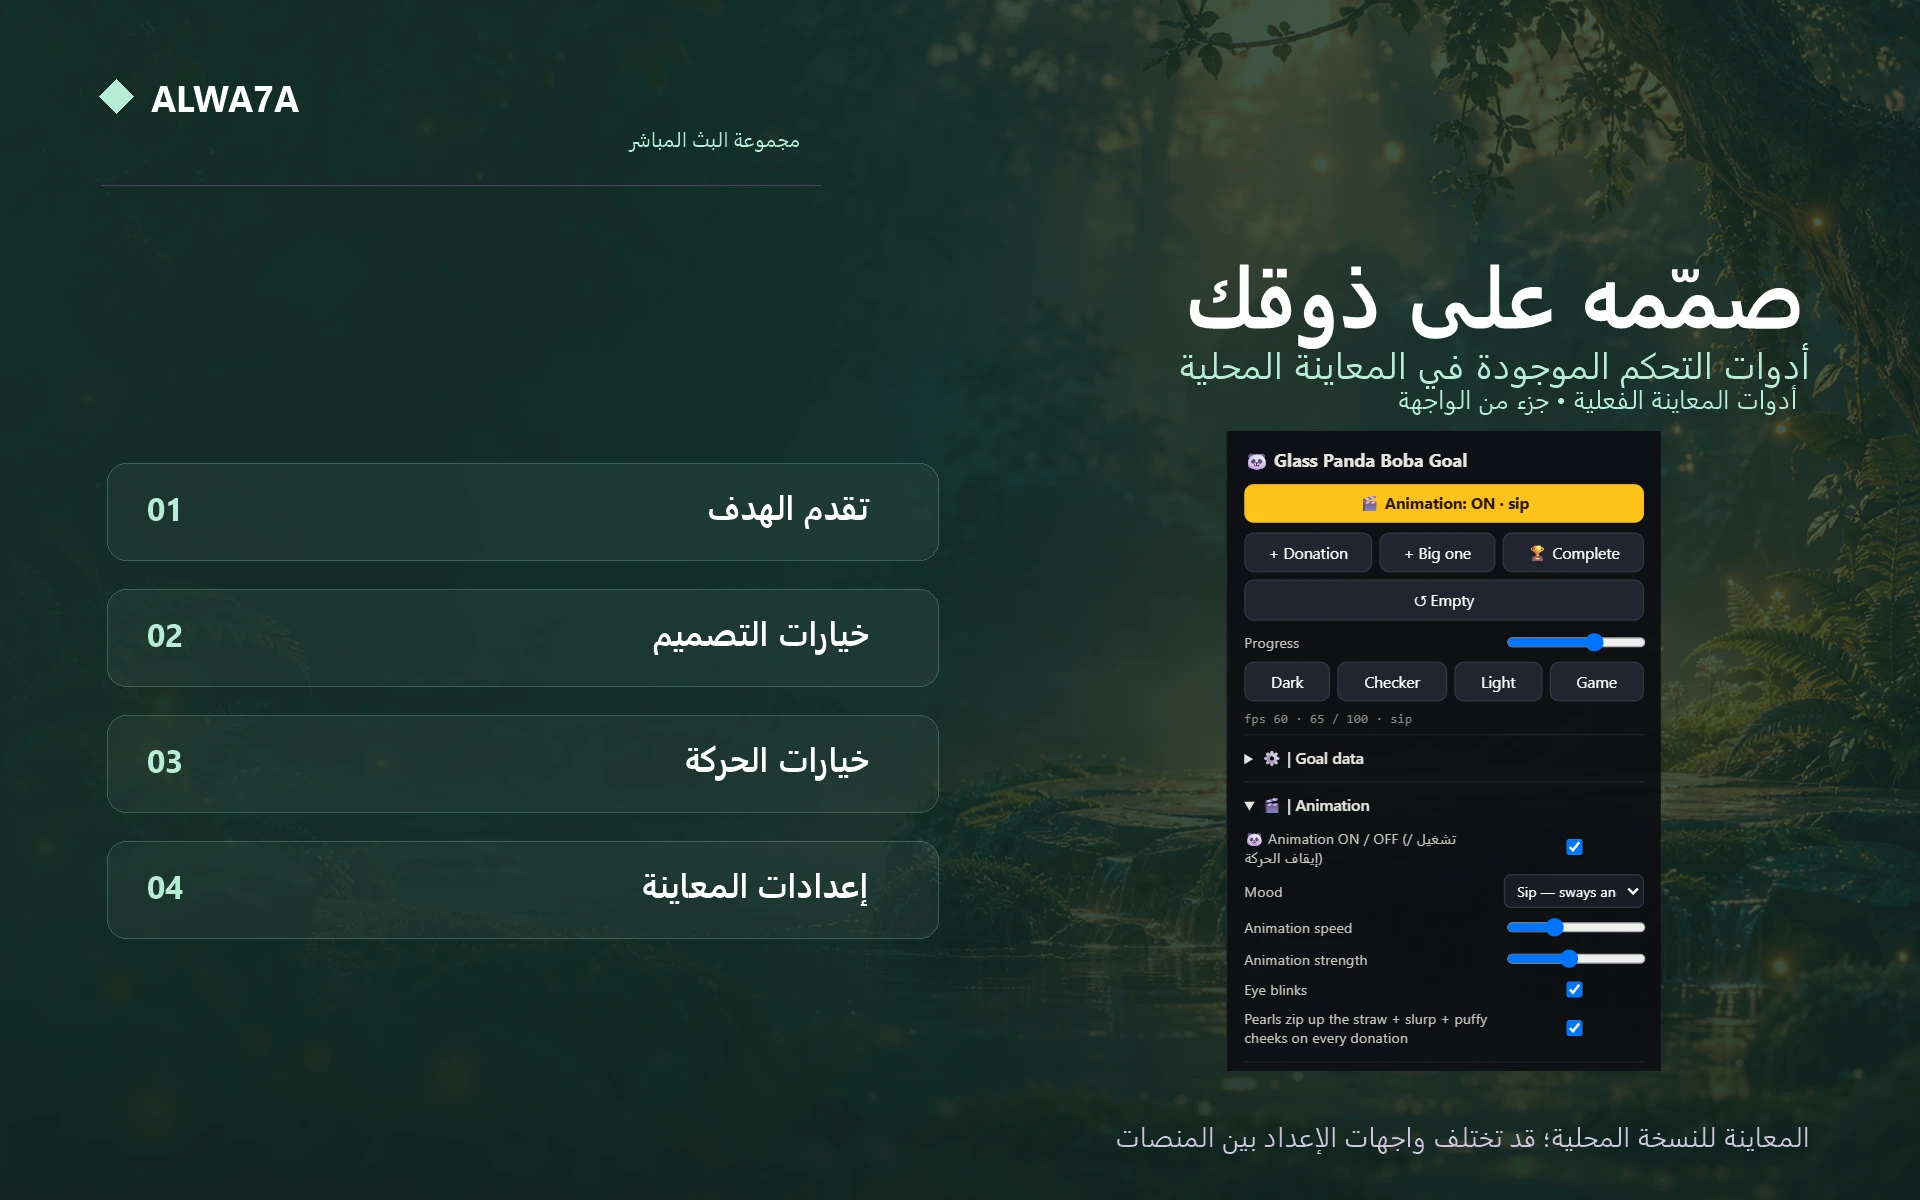This screenshot has width=1920, height=1200.
Task: Add a donation with + Donation button
Action: tap(1308, 553)
